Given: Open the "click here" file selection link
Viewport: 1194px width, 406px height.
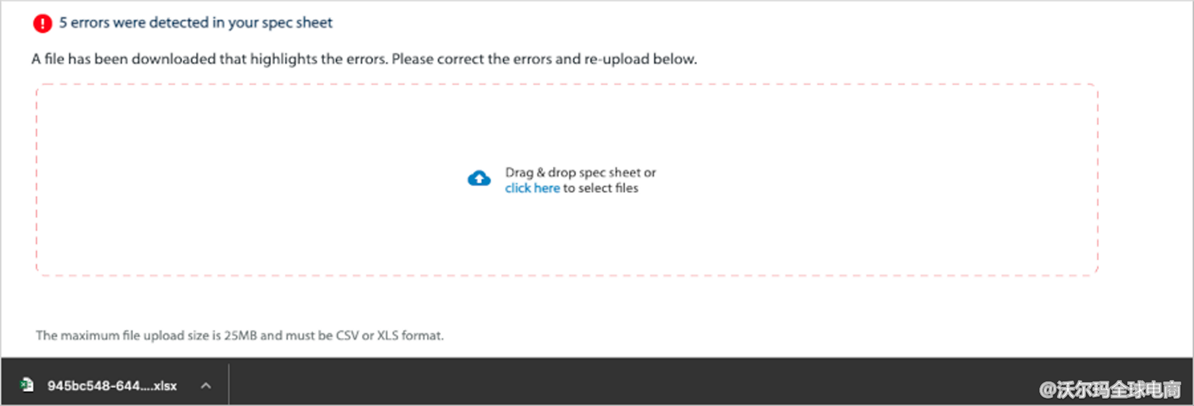Looking at the screenshot, I should 532,188.
